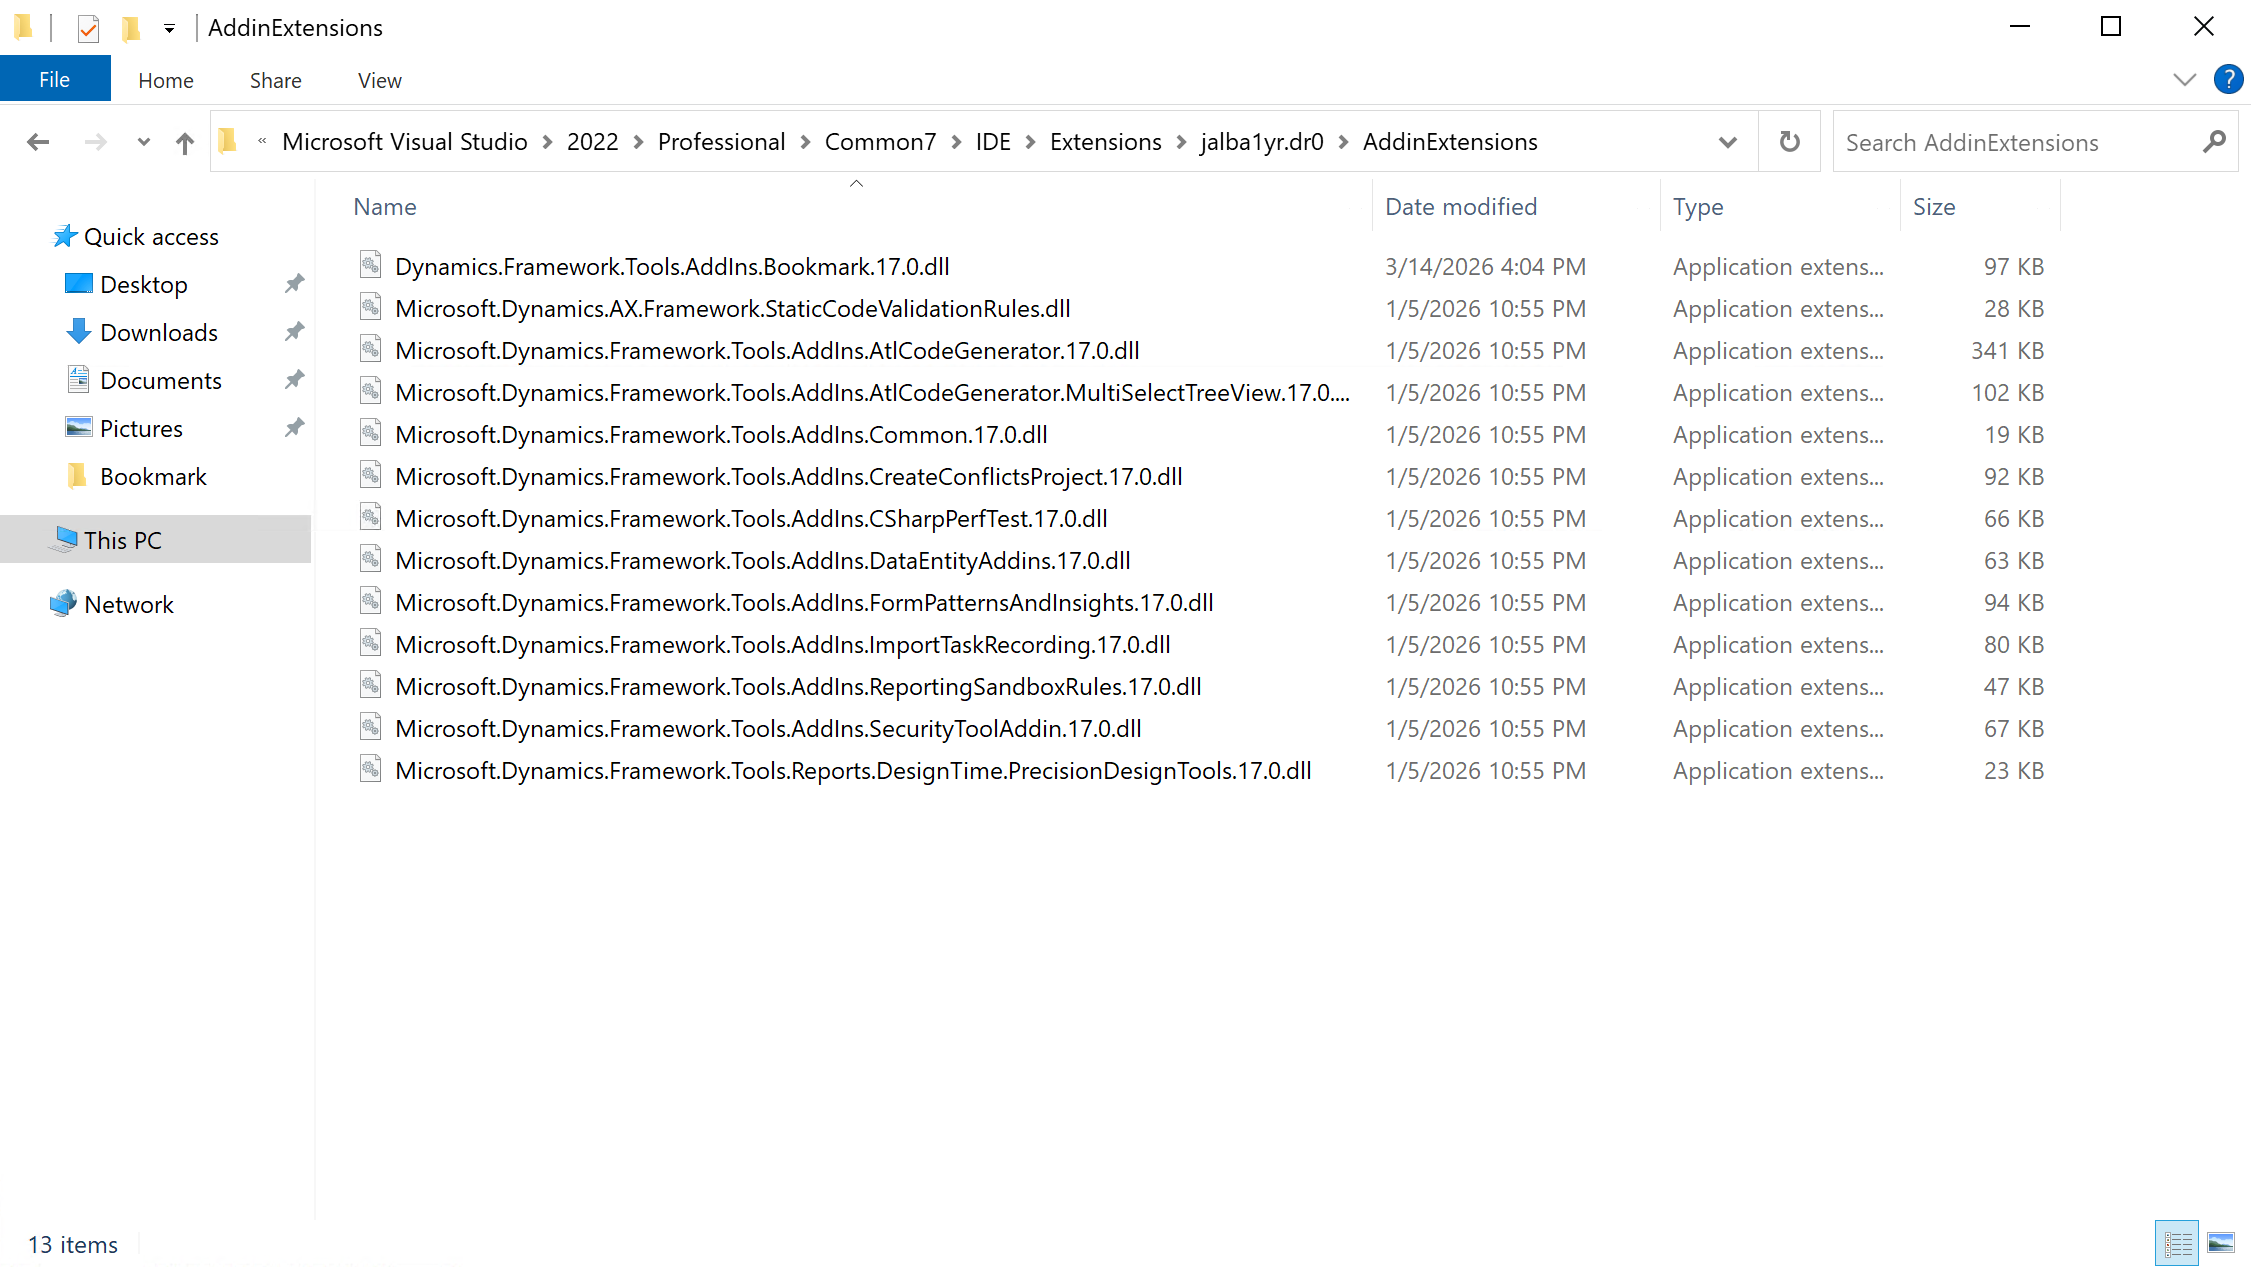Click the Refresh button next to address bar

[x=1789, y=142]
